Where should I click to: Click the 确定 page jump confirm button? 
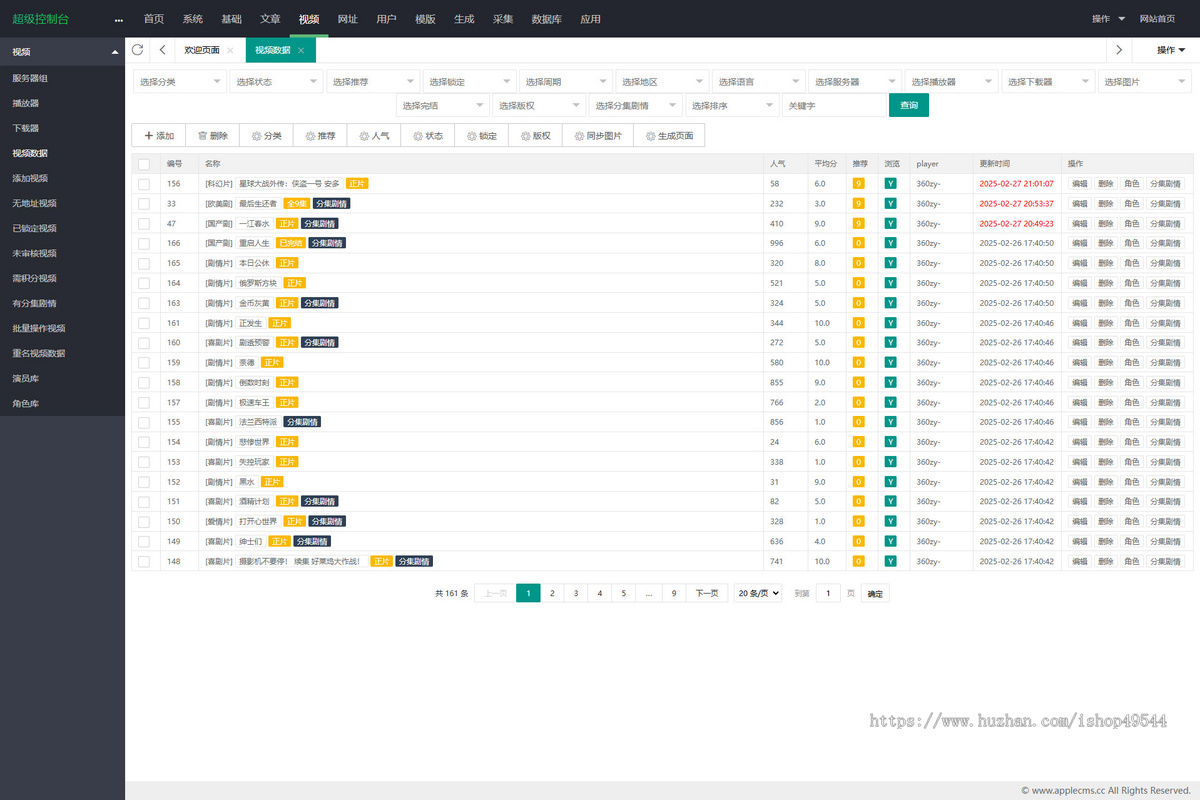(875, 594)
